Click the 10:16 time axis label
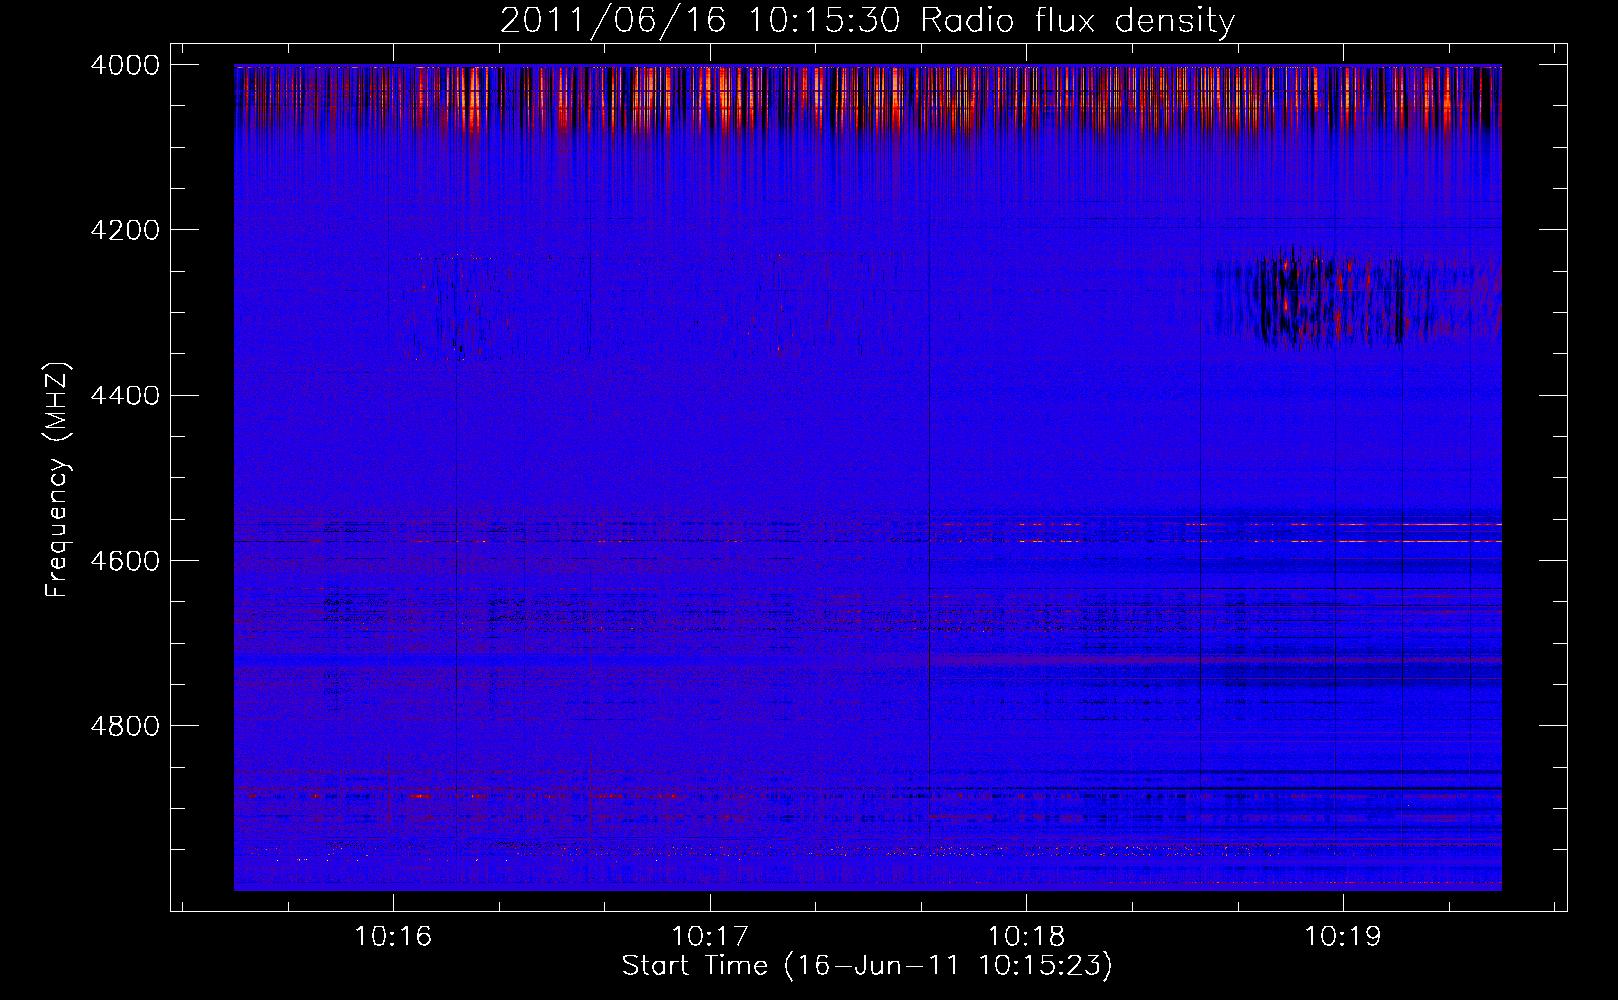This screenshot has width=1618, height=1000. point(393,937)
